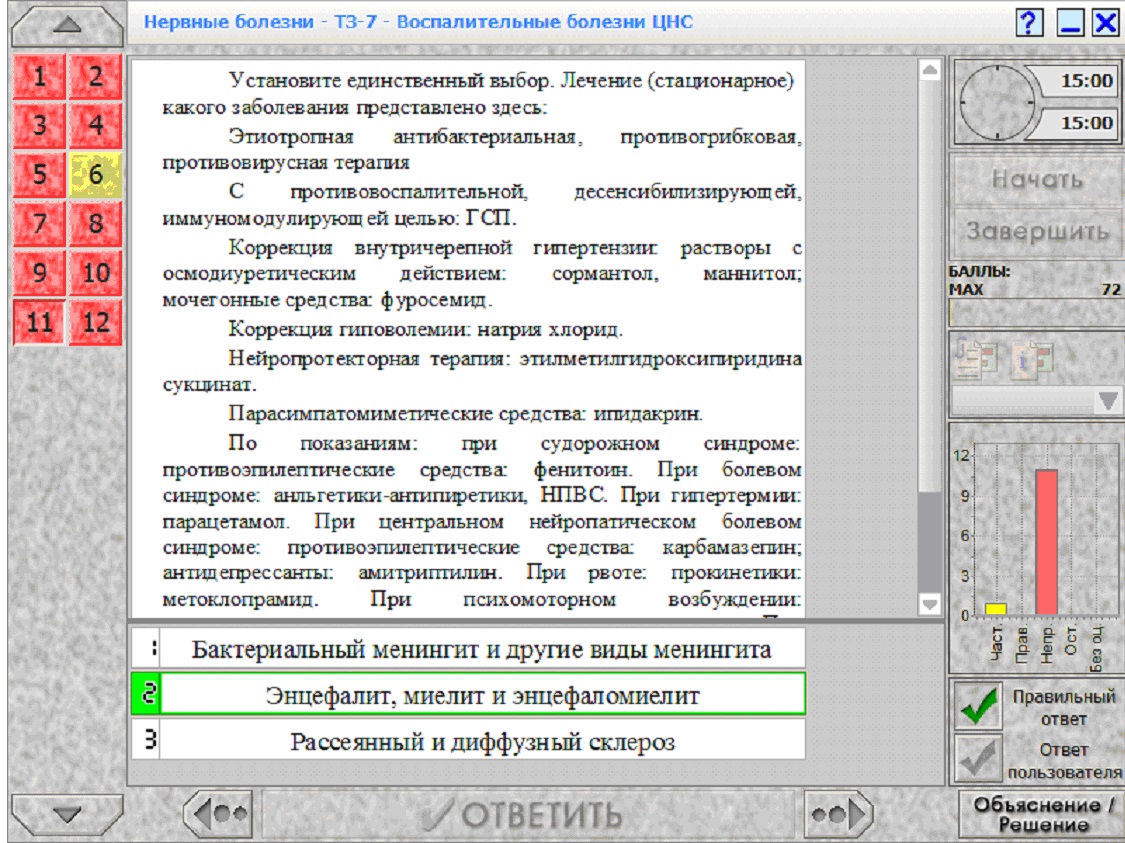Click the number 3 answer marker

[x=147, y=740]
